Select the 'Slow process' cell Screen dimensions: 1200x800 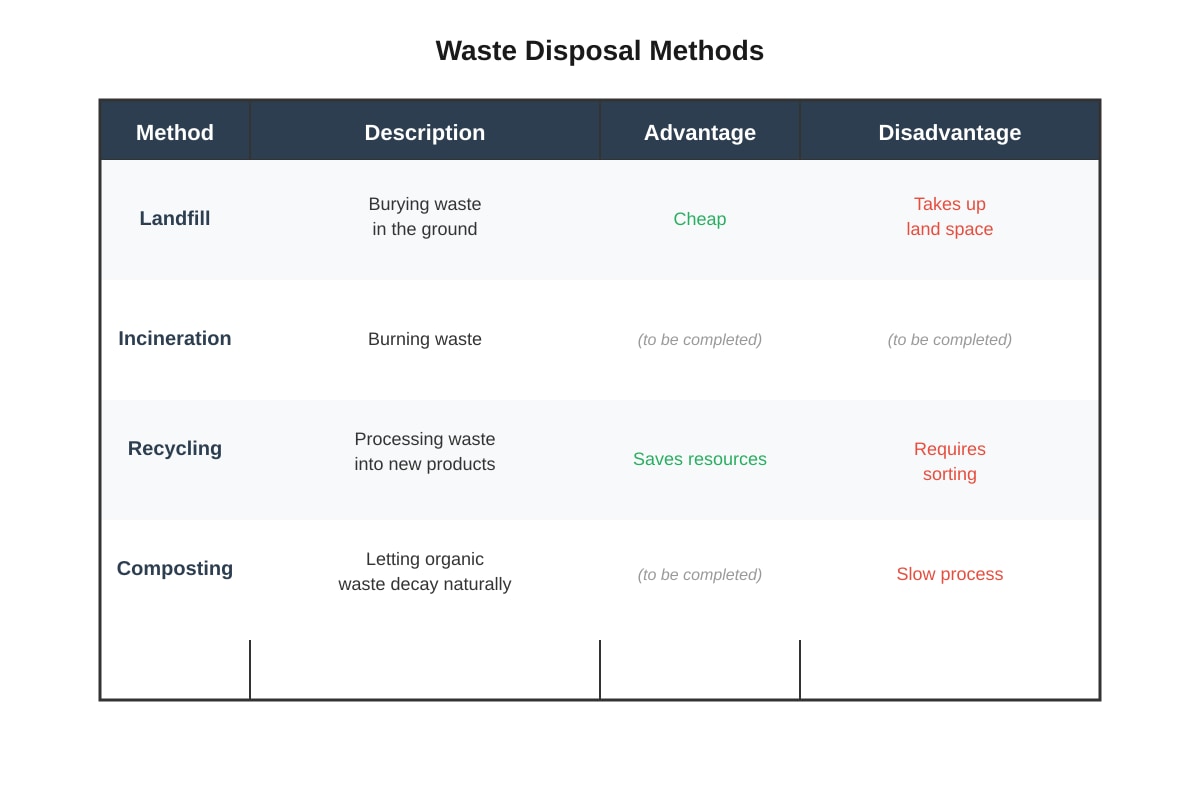(x=950, y=574)
